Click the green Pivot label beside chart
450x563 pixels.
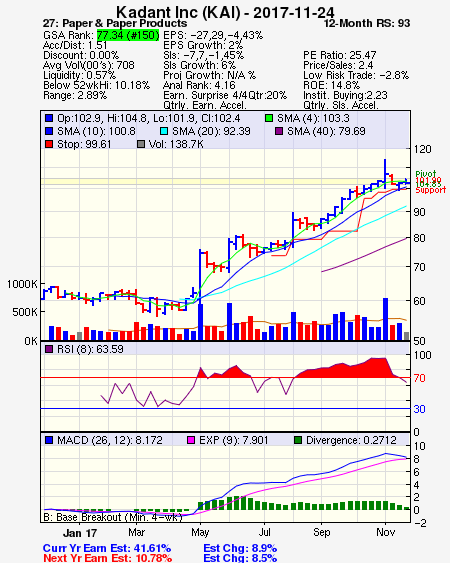[426, 174]
